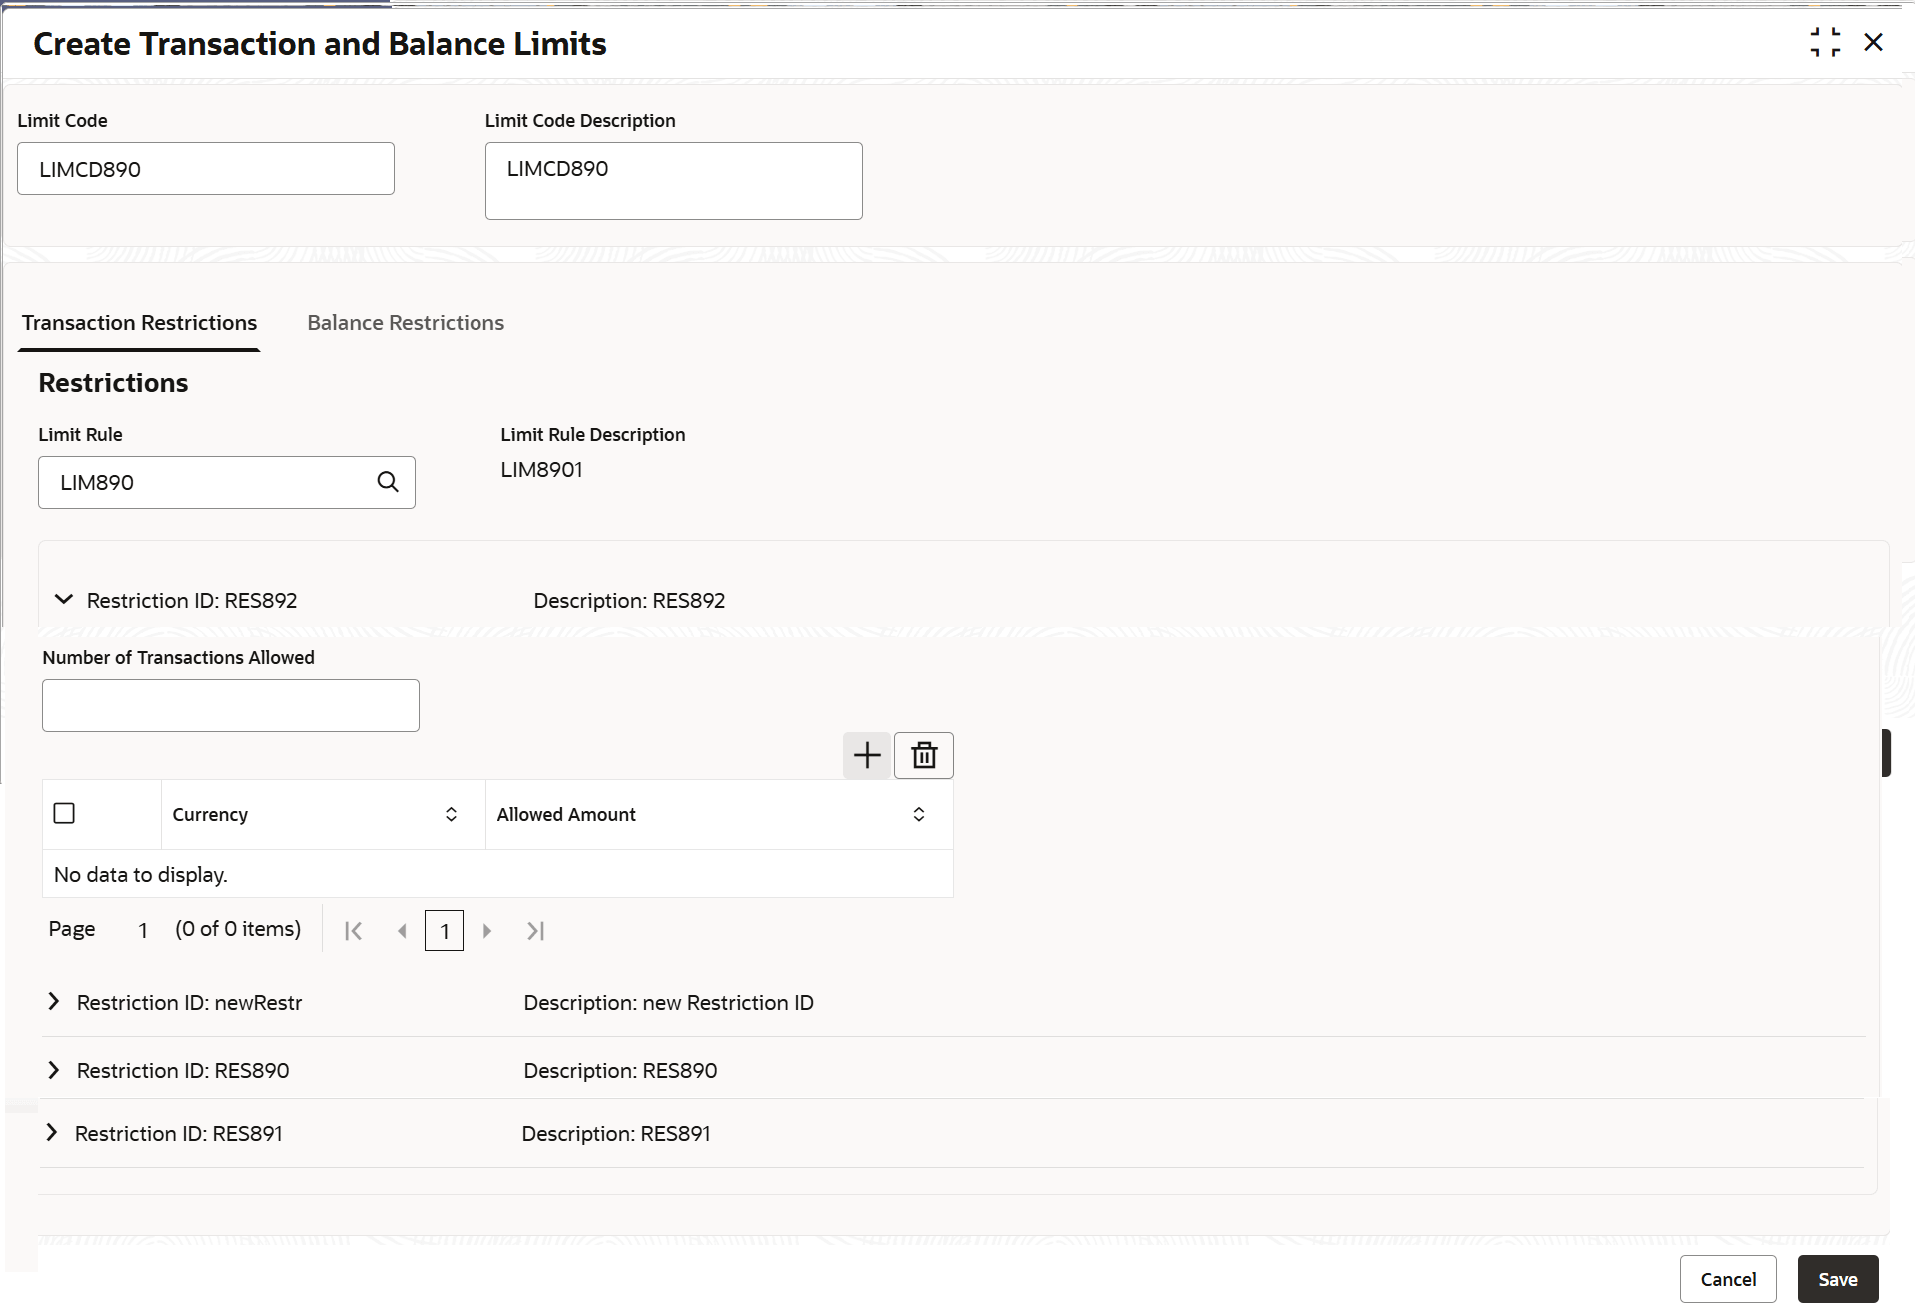Go to previous page of table
1915x1315 pixels.
(402, 931)
